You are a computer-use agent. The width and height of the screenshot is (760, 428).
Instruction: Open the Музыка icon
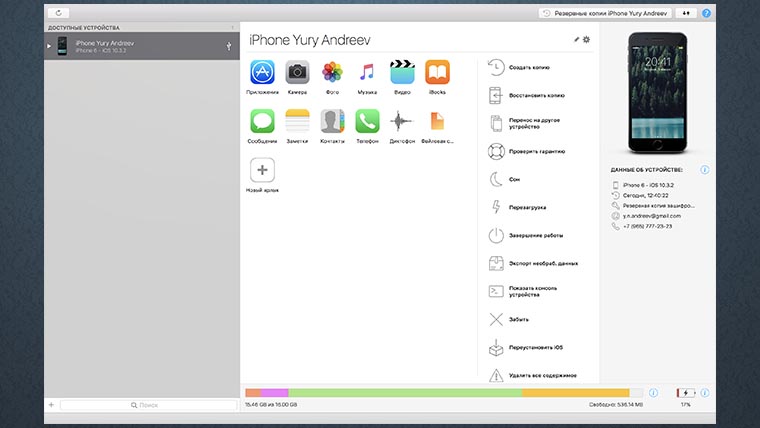tap(367, 72)
